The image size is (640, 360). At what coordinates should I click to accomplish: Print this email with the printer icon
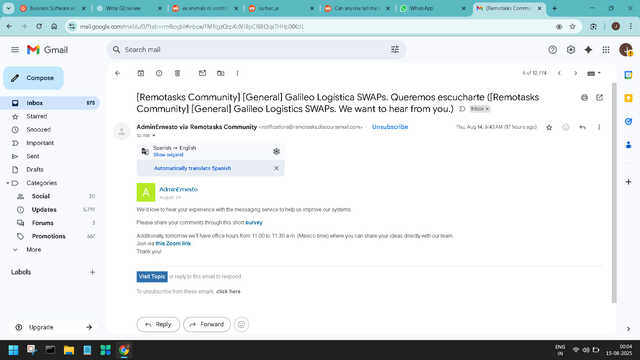pyautogui.click(x=584, y=98)
